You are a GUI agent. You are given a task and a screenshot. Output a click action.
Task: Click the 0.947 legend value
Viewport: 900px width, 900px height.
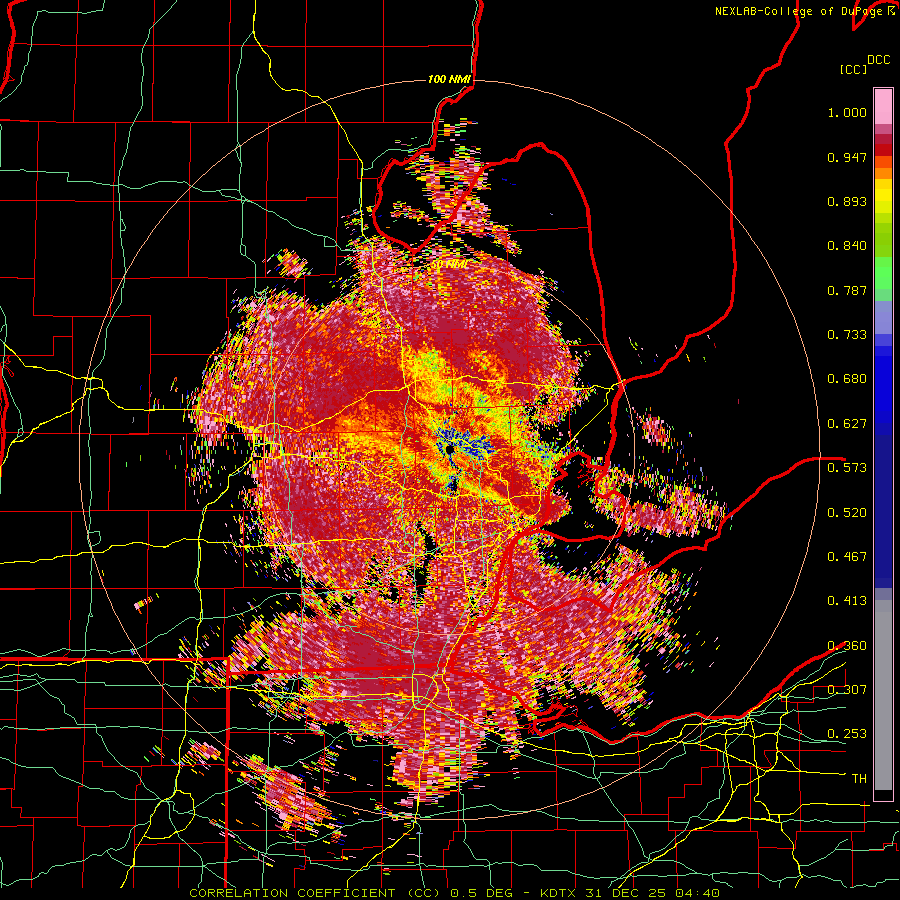847,157
